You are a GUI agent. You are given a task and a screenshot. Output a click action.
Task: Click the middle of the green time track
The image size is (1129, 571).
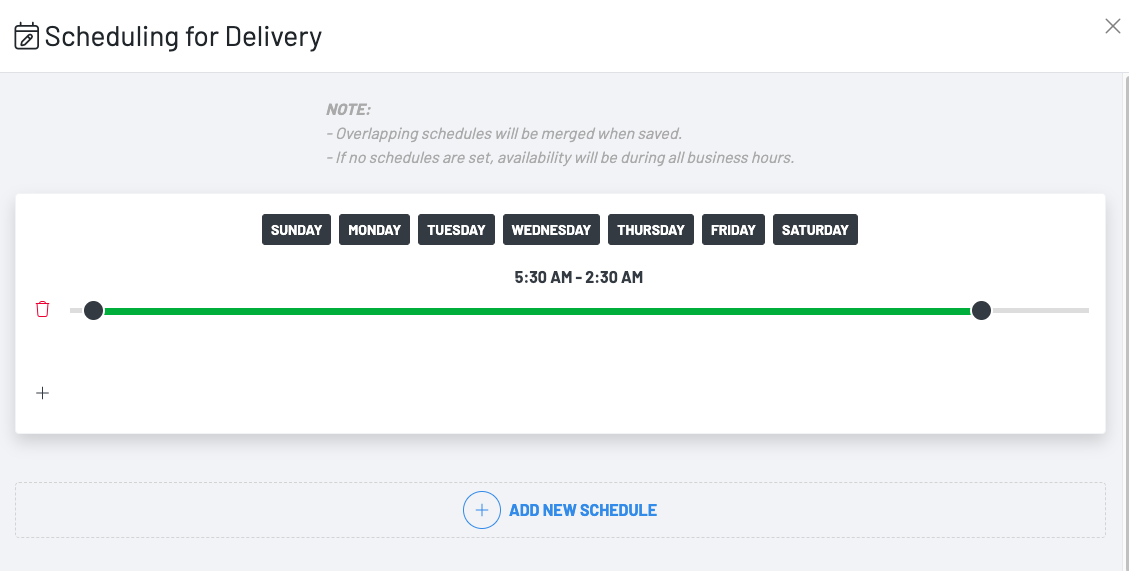[x=537, y=311]
